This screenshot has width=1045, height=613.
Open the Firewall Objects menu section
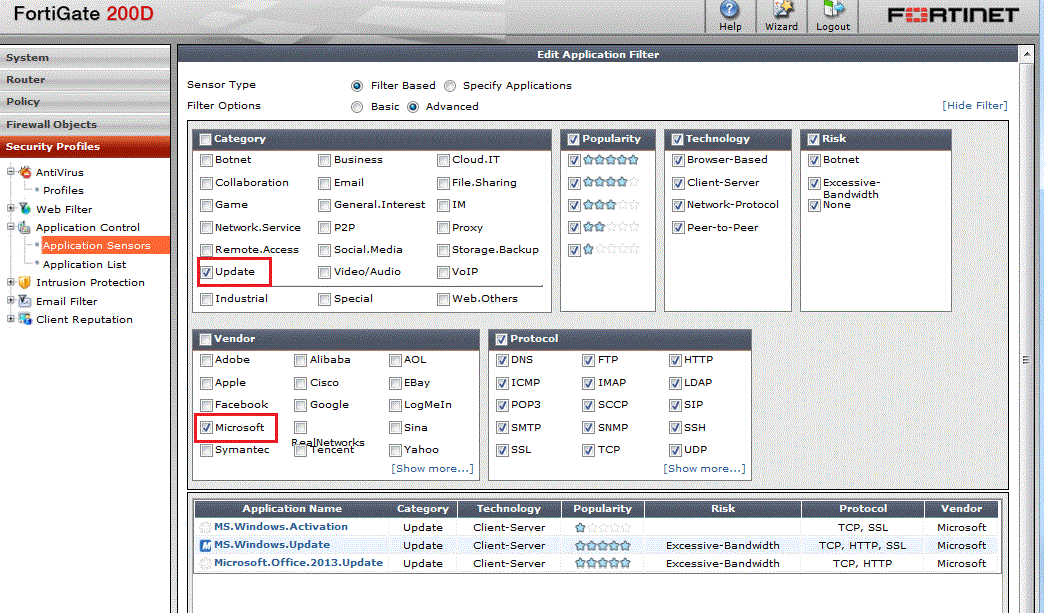click(x=85, y=124)
